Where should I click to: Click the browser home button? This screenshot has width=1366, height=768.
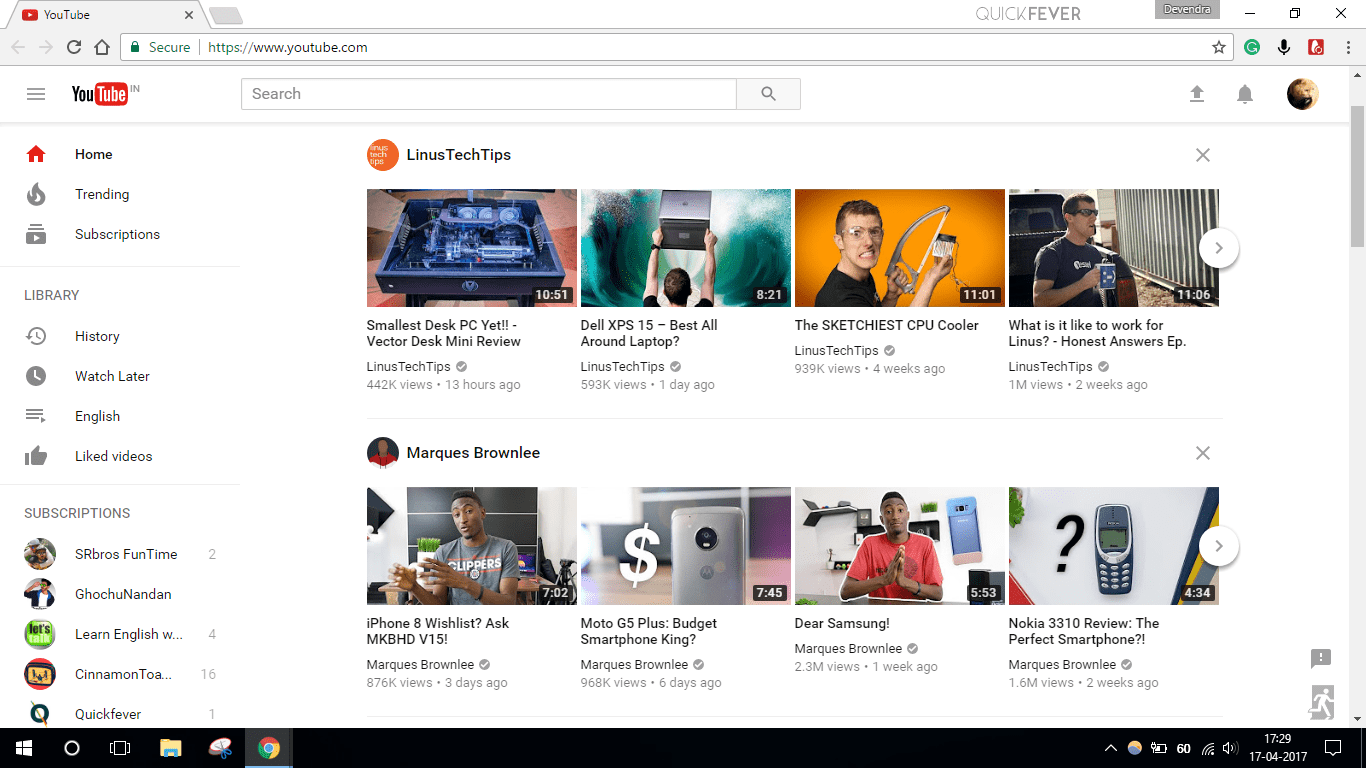102,47
